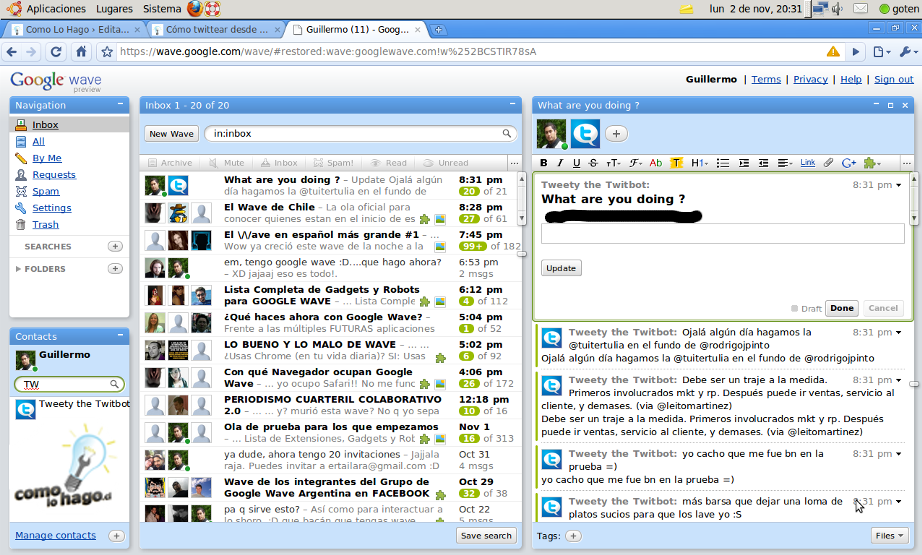Switch to Cómo twittear desde browser tab
This screenshot has height=555, width=922.
point(216,29)
